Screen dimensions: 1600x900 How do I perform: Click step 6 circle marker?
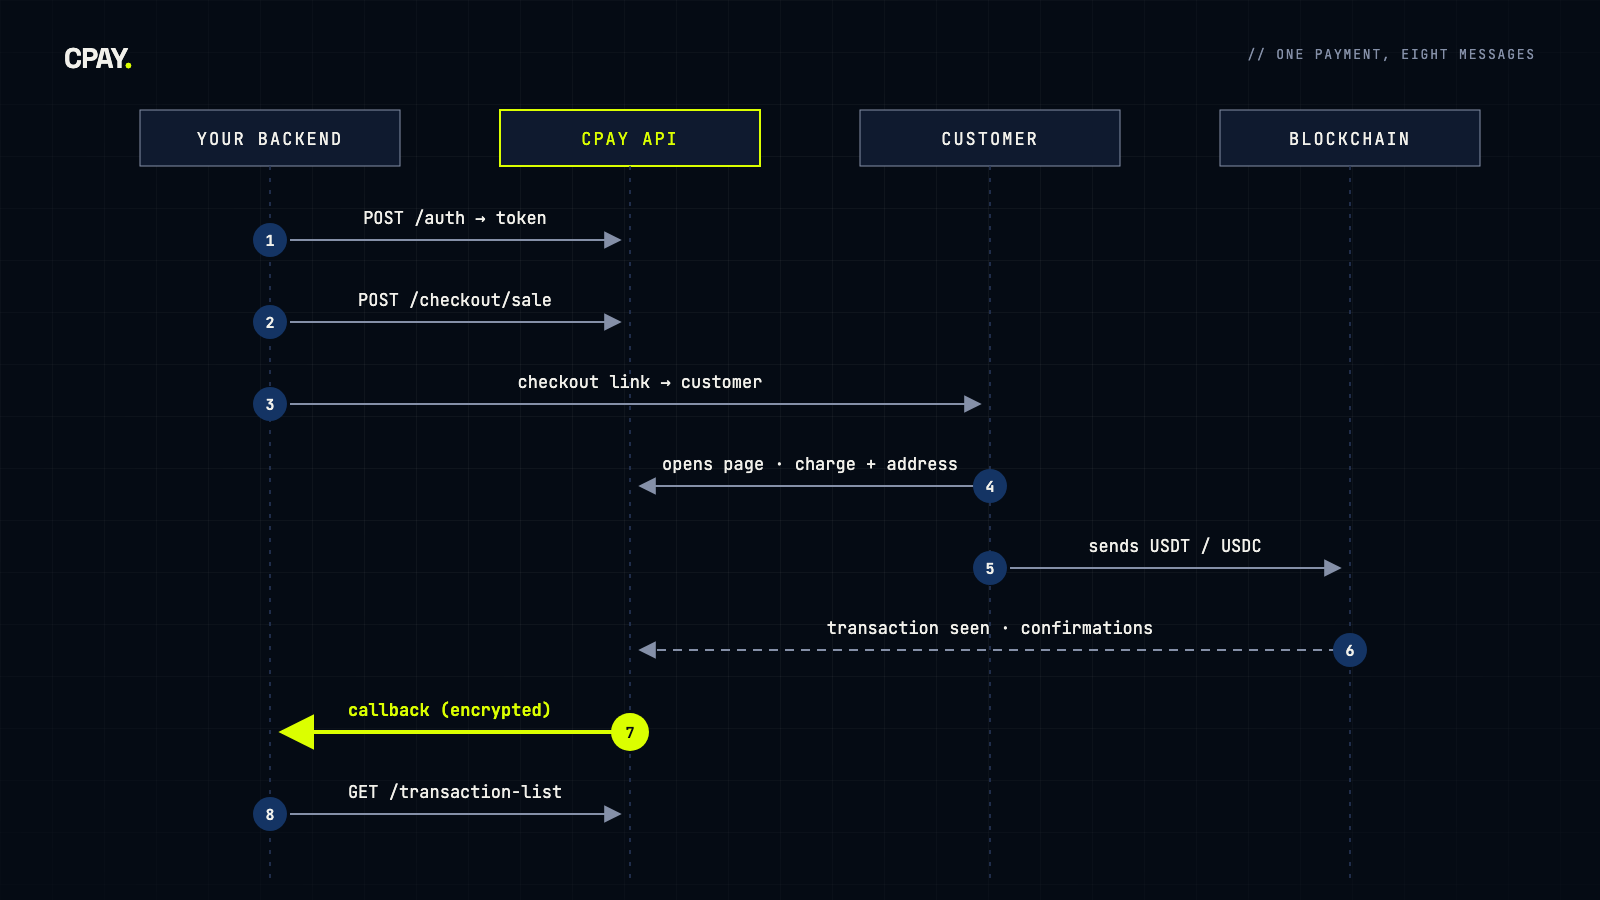pos(1350,650)
